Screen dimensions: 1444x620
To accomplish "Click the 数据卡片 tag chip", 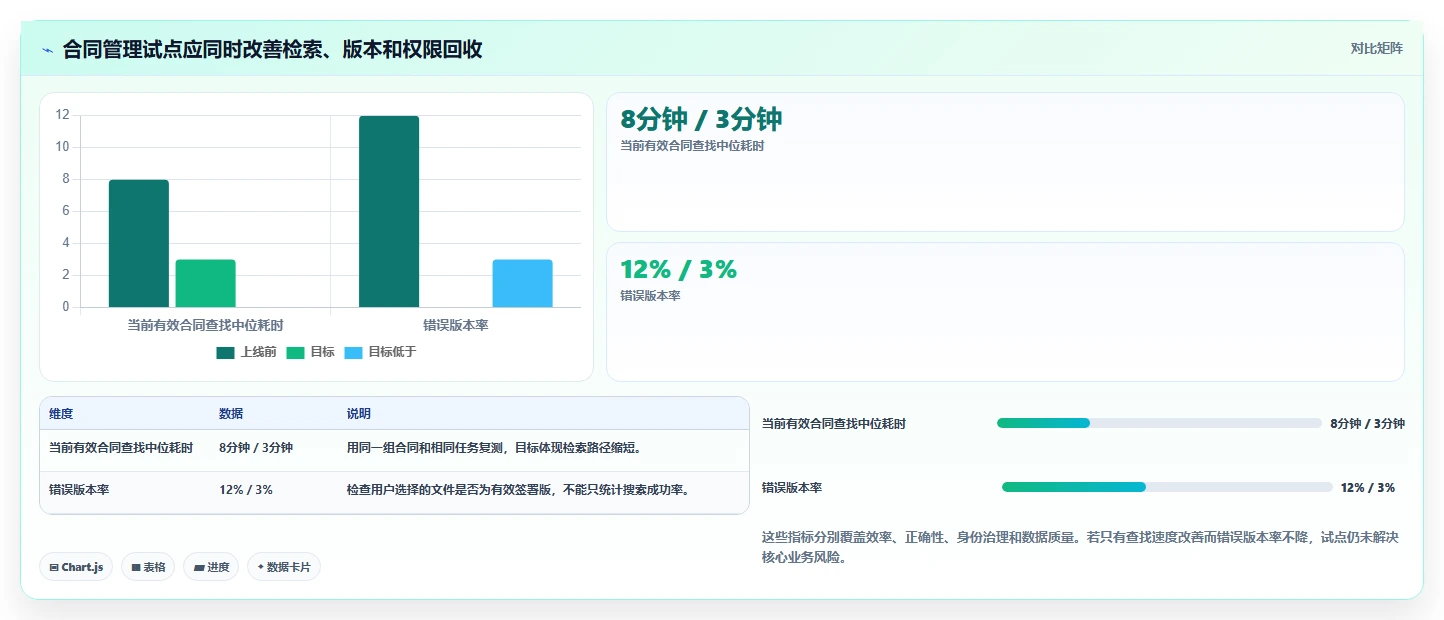I will 284,567.
